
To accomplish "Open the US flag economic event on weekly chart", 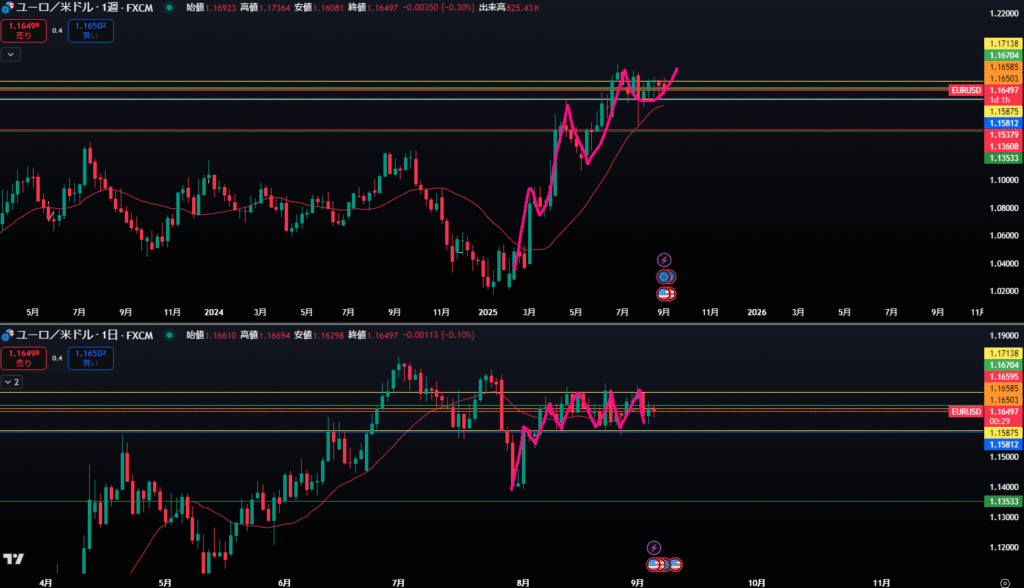I will click(665, 294).
